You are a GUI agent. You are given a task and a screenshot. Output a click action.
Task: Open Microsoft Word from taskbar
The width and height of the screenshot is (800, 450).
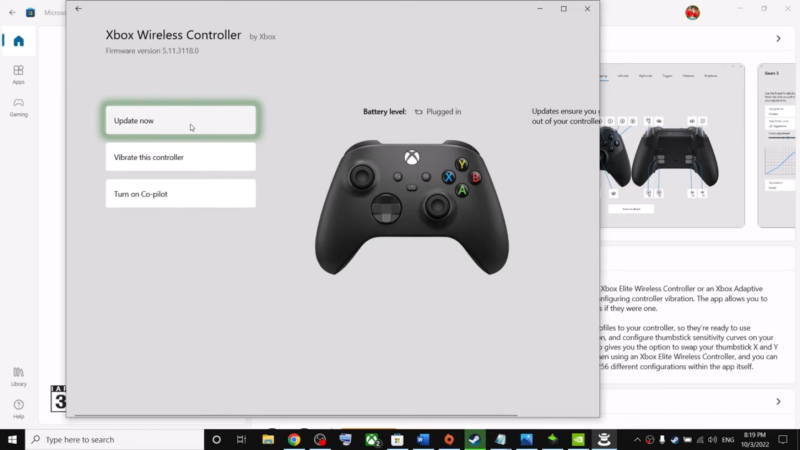[x=423, y=439]
